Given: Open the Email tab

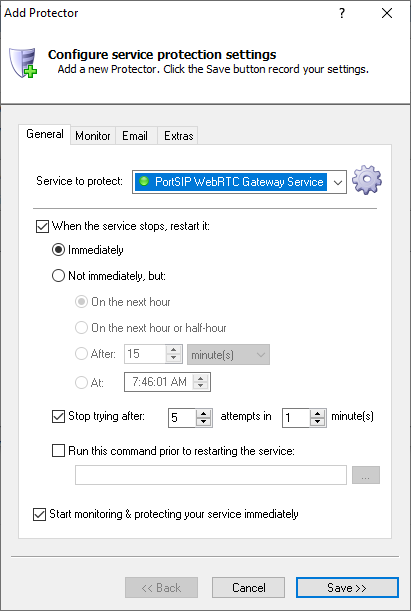Looking at the screenshot, I should click(x=135, y=136).
